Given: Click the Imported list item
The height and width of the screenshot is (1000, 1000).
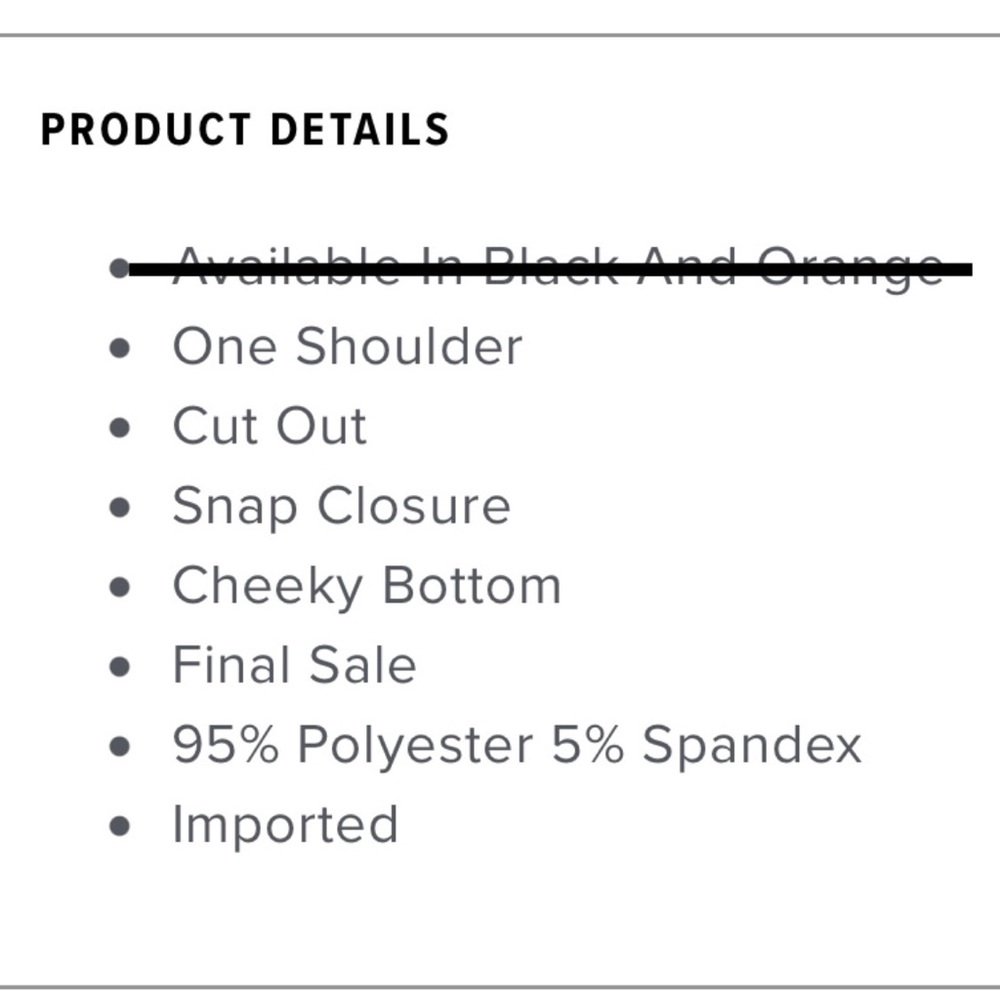Looking at the screenshot, I should click(x=286, y=826).
